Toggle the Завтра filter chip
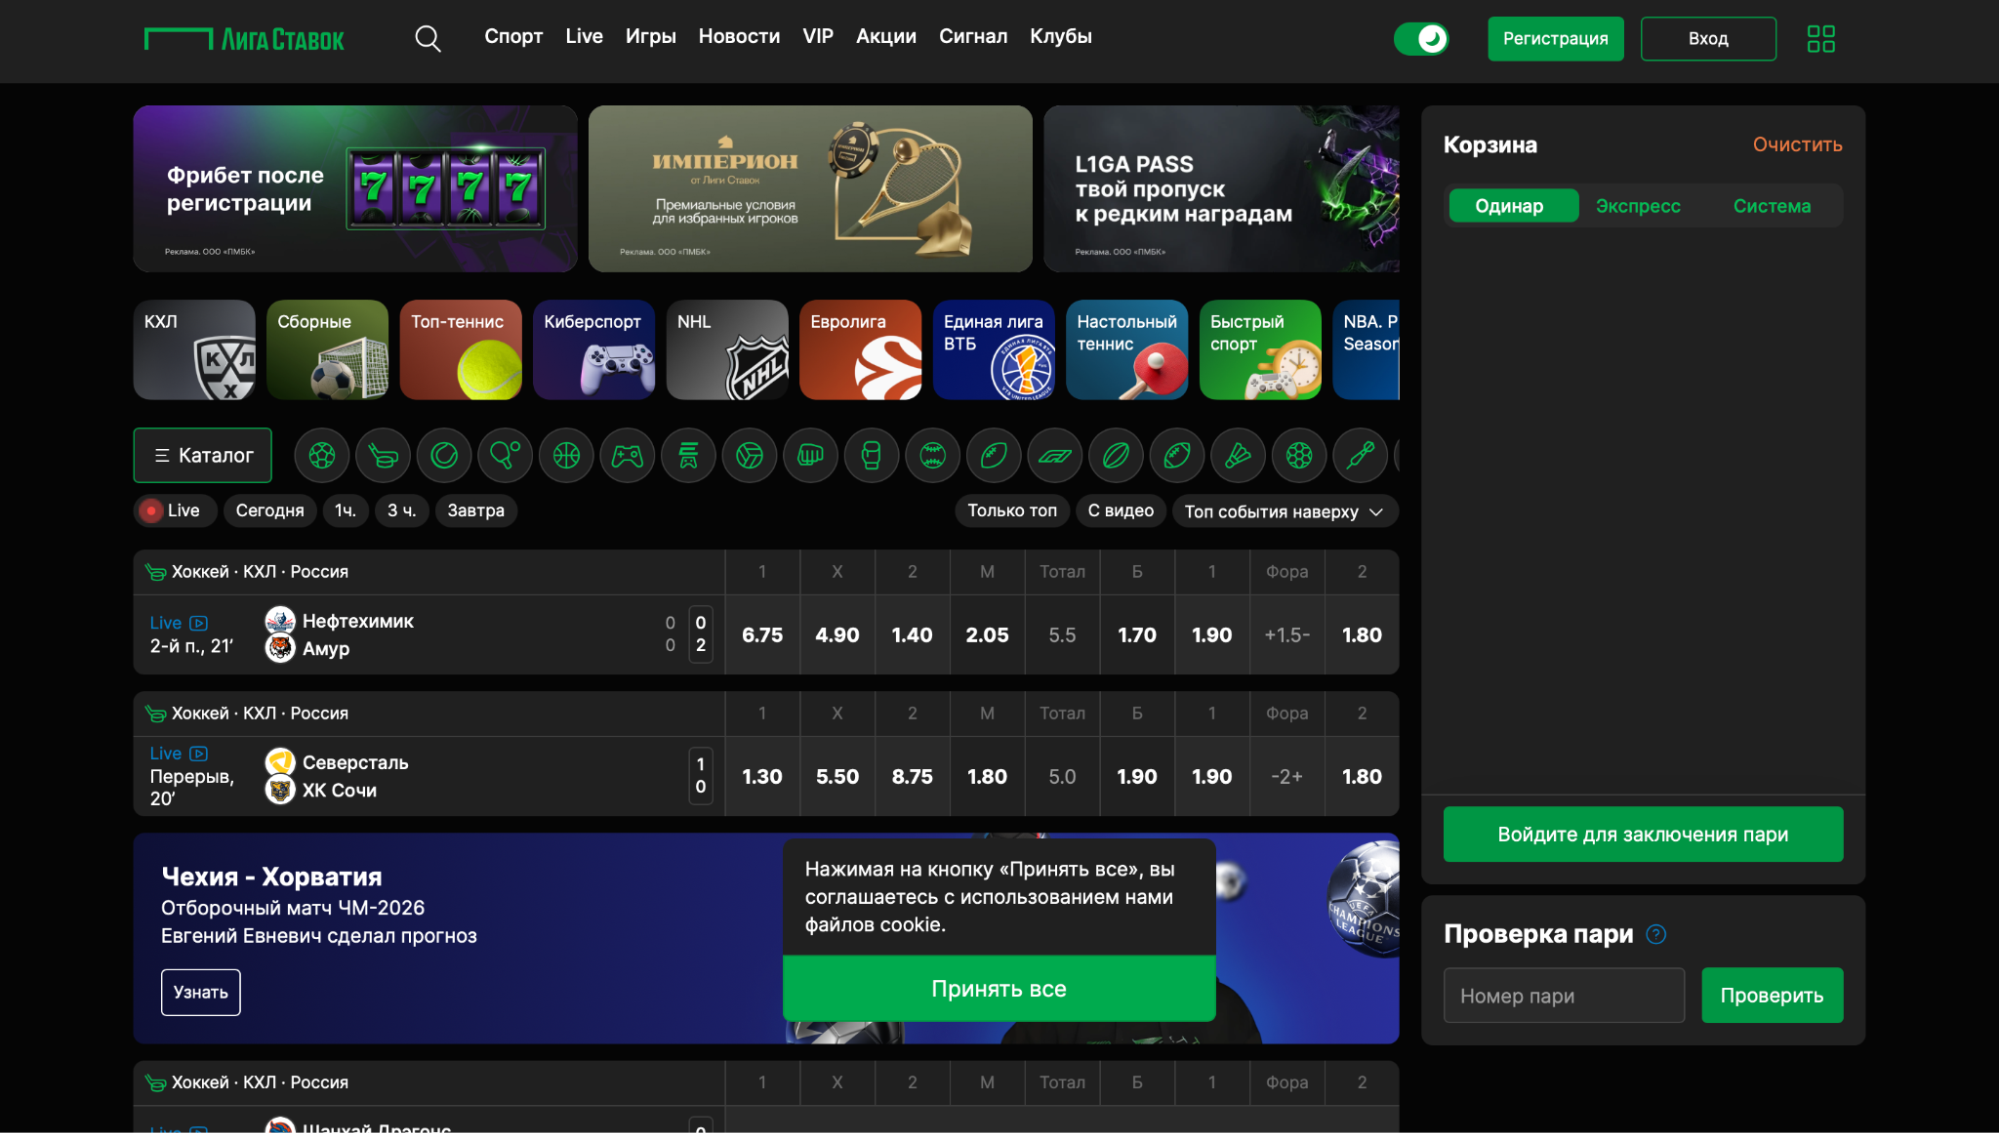Image resolution: width=1999 pixels, height=1134 pixels. click(x=476, y=511)
